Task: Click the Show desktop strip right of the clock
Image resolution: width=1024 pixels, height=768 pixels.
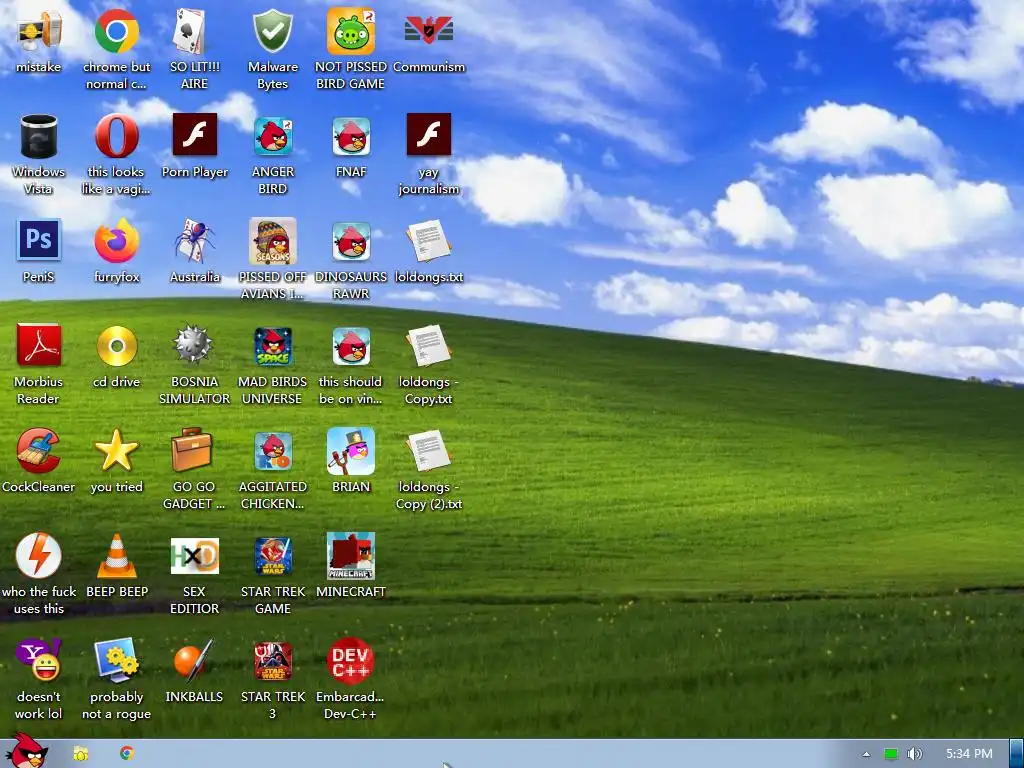Action: coord(1017,754)
